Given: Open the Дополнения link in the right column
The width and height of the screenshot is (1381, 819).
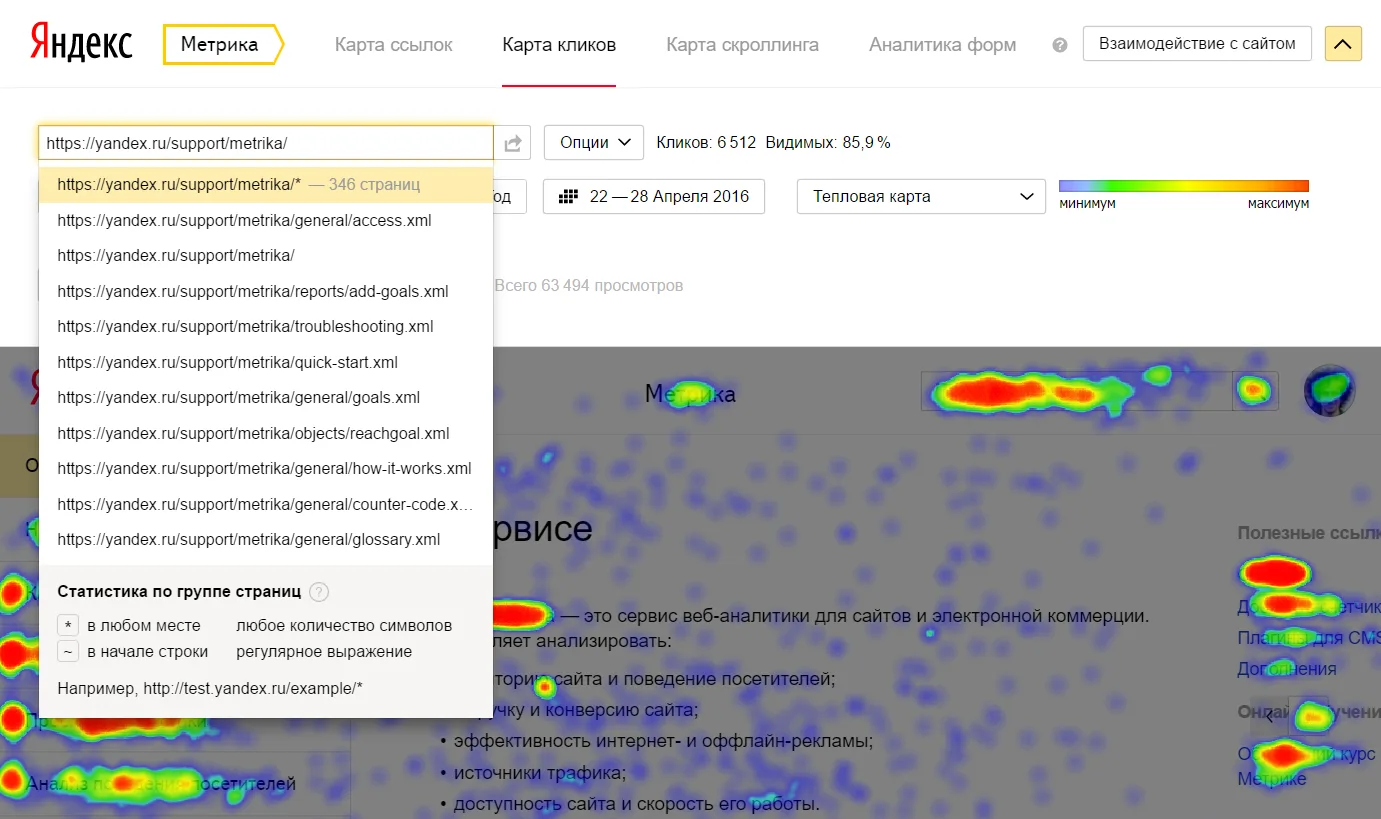Looking at the screenshot, I should click(x=1287, y=669).
